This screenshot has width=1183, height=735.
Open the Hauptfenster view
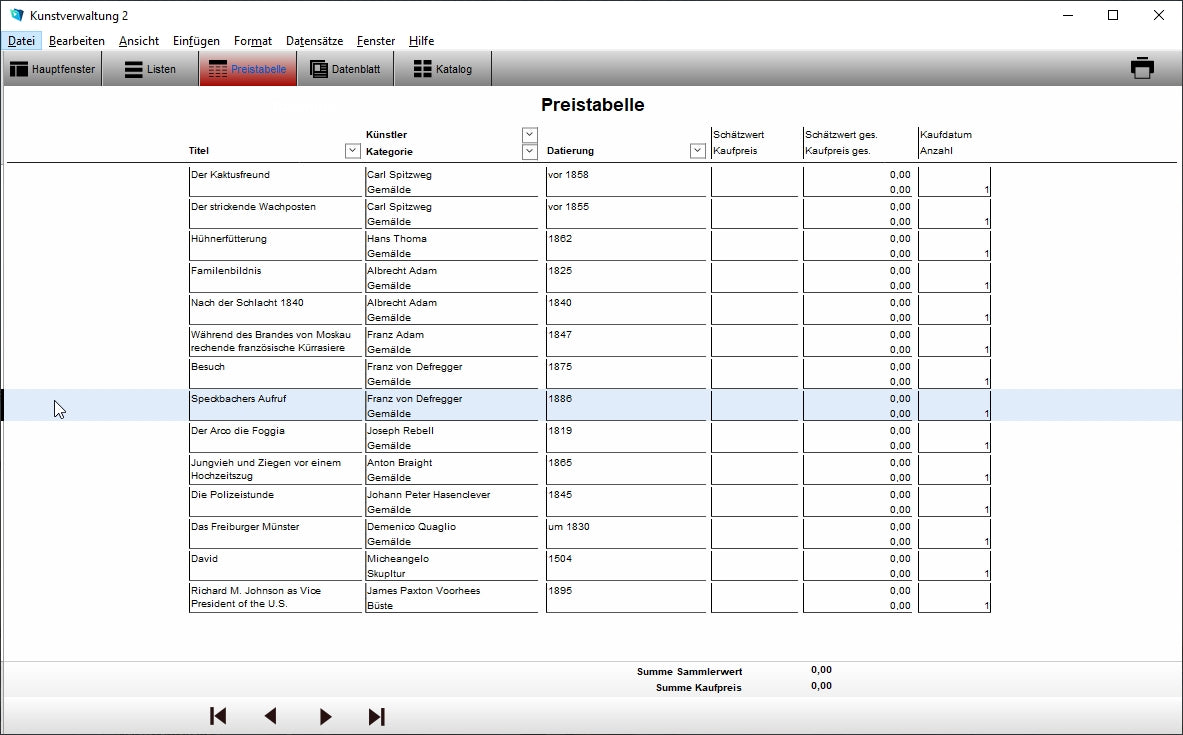[x=53, y=70]
